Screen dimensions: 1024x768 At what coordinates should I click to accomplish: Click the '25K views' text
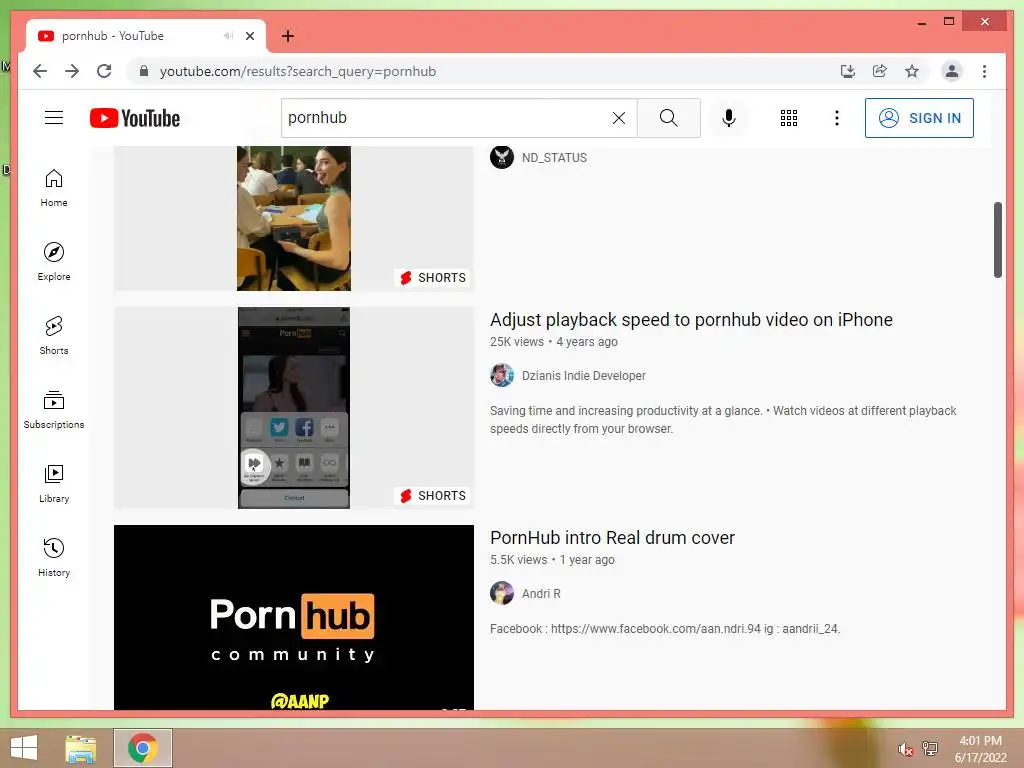coord(517,342)
